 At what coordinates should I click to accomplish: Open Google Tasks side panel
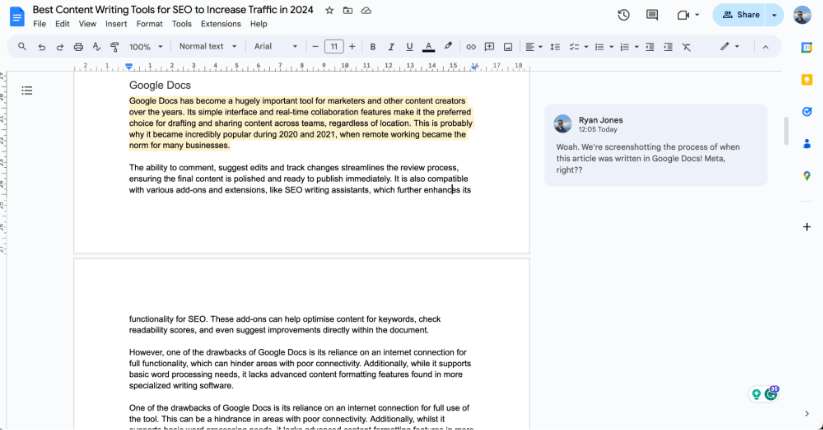pos(807,111)
